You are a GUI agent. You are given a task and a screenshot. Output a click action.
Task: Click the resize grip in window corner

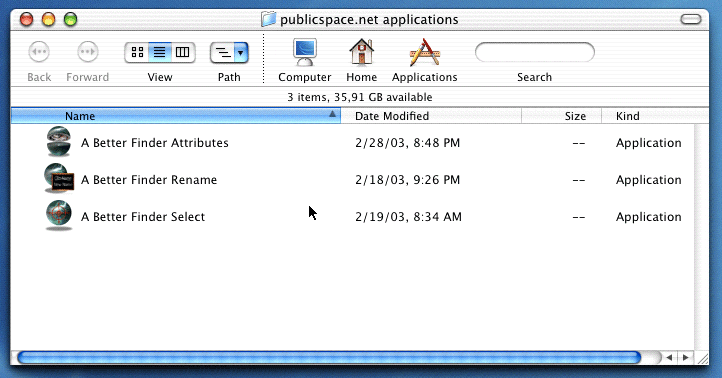pos(702,358)
